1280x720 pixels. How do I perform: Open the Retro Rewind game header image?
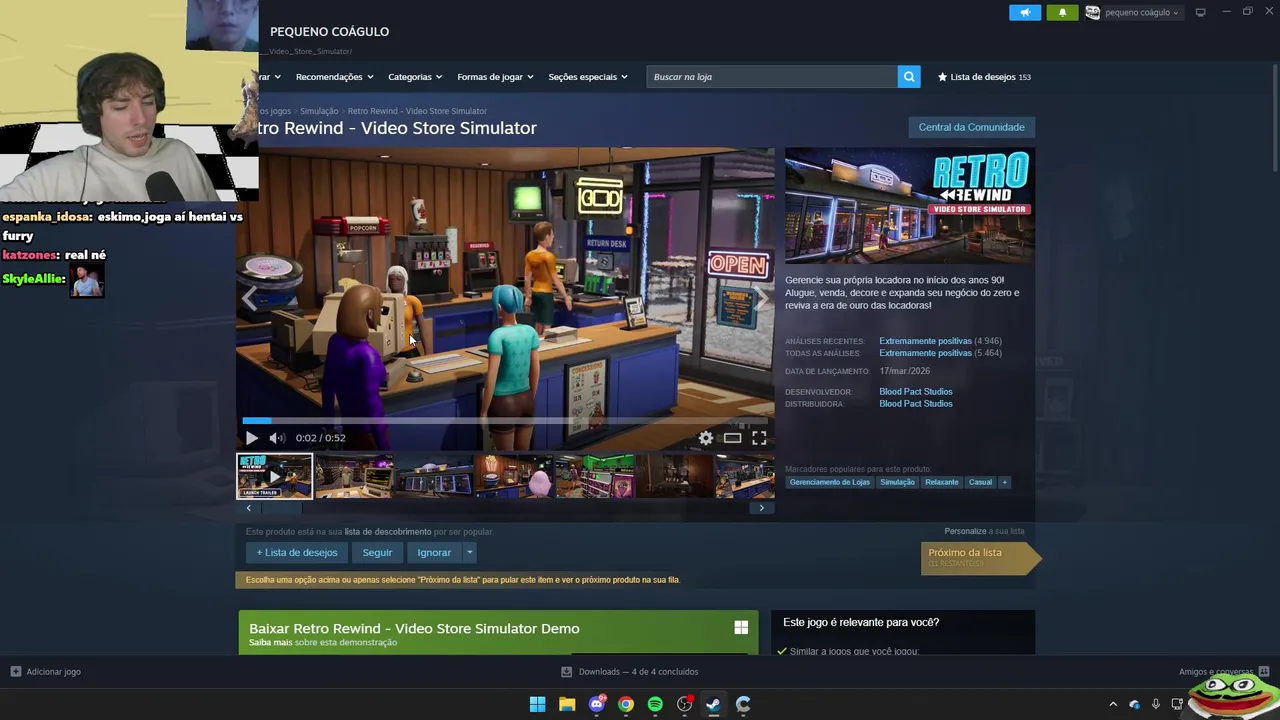[x=910, y=206]
